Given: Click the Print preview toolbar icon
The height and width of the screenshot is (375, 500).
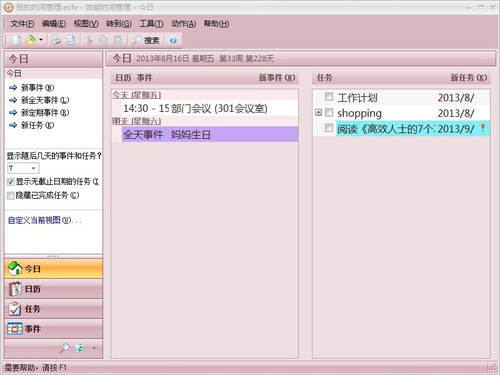Looking at the screenshot, I should click(x=71, y=40).
